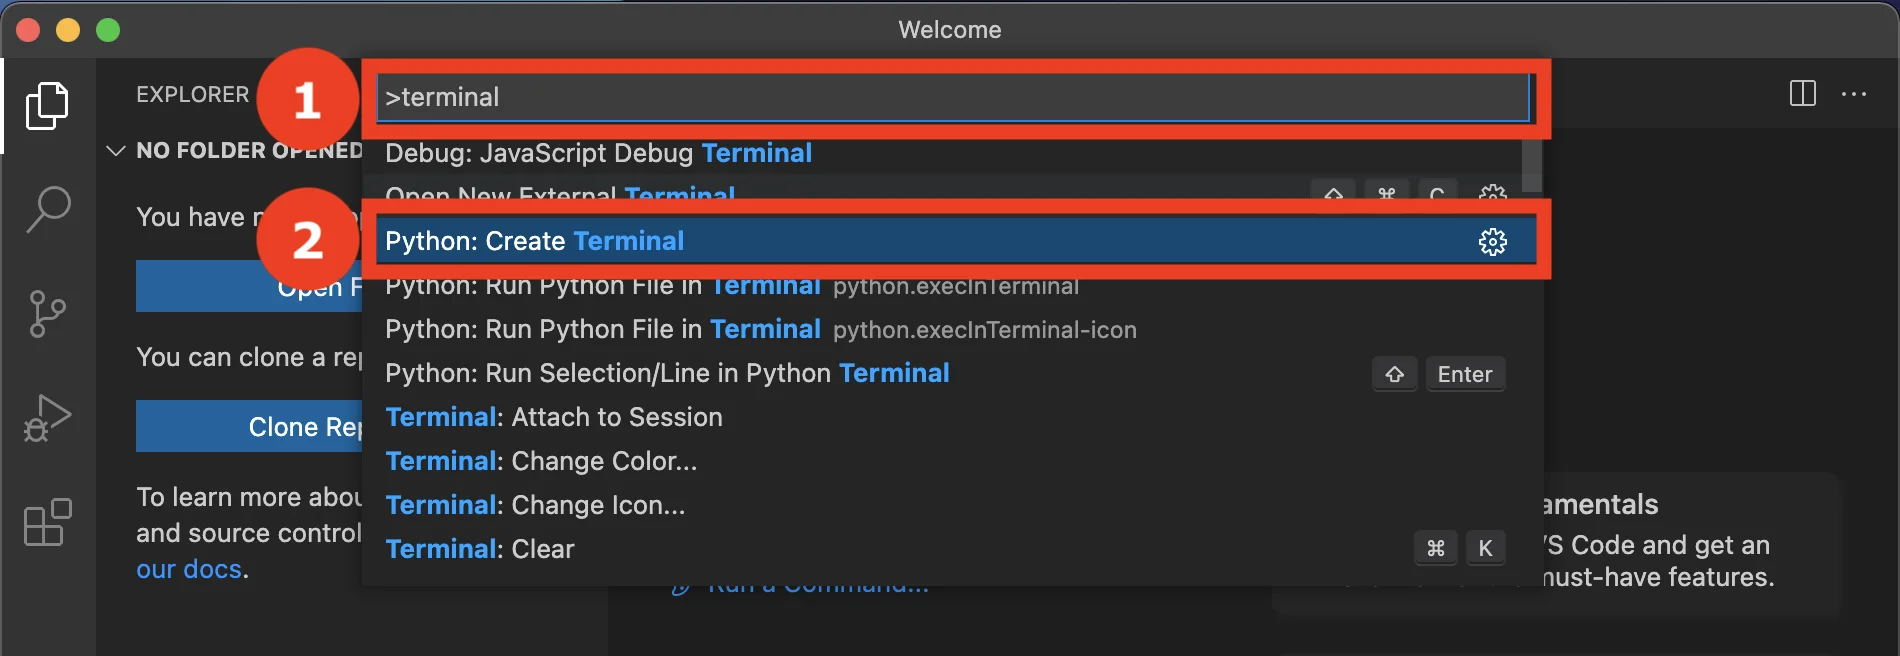Open the Source Control view icon
1900x656 pixels.
coord(47,314)
